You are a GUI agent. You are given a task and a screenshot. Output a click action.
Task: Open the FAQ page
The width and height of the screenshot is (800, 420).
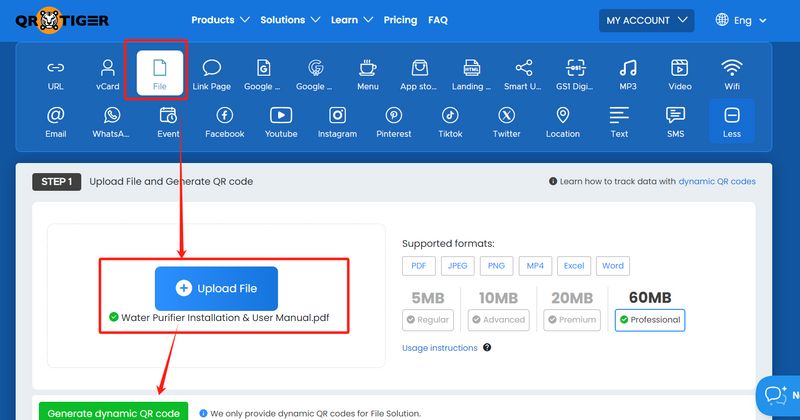coord(438,20)
